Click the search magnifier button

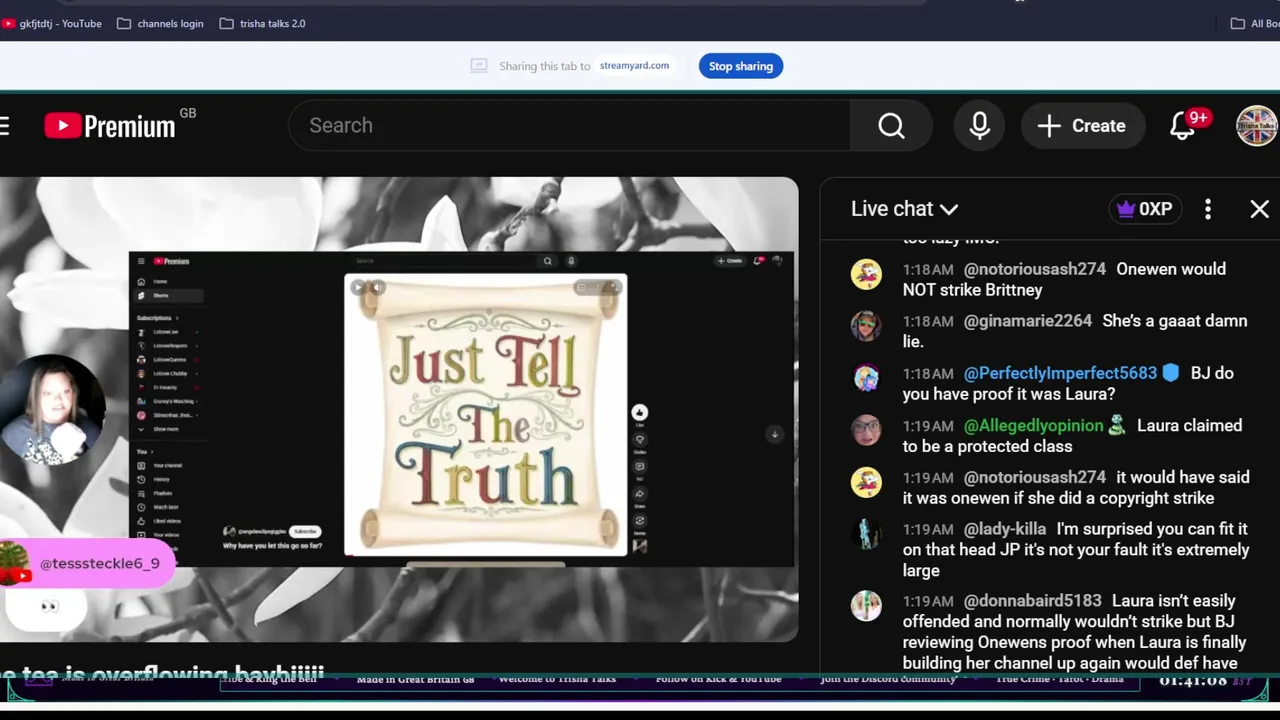tap(891, 125)
